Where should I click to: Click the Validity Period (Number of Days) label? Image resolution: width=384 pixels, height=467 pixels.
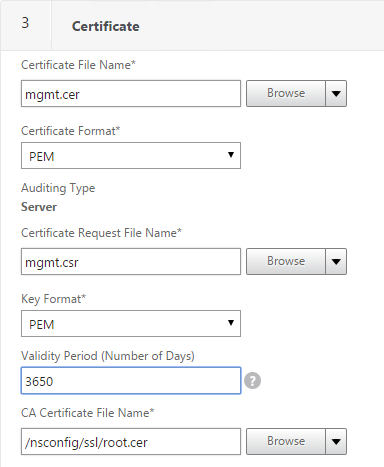point(108,356)
